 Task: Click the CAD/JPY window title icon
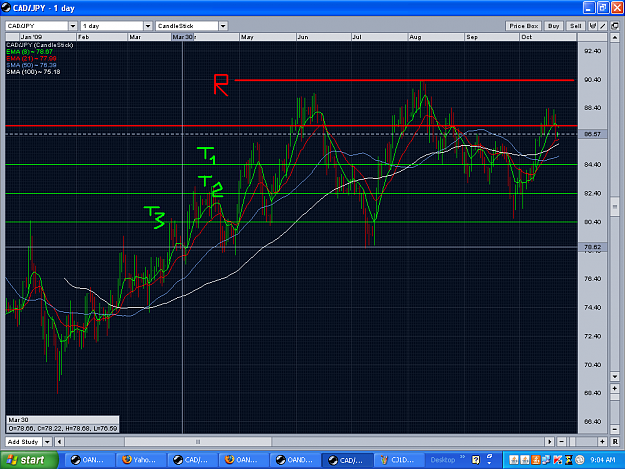click(6, 8)
